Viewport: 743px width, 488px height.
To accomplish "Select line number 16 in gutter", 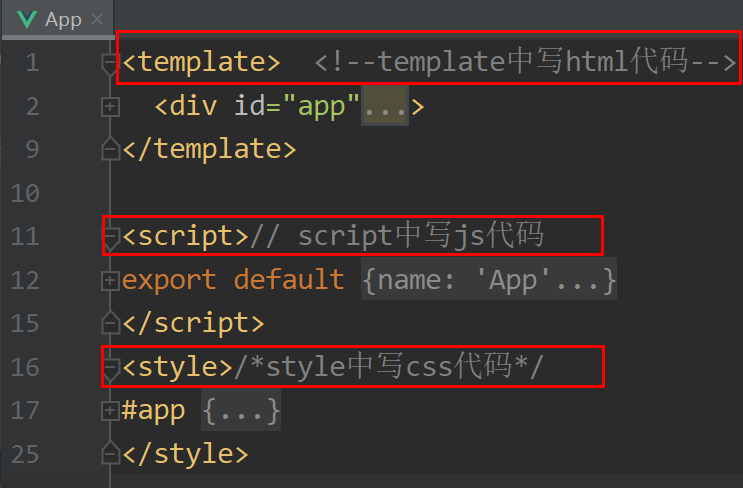I will [x=25, y=368].
